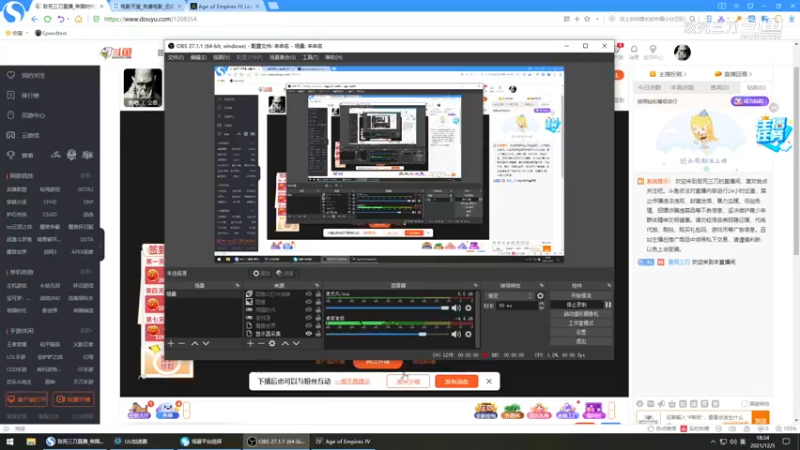Mute the mic/Aux channel speaker icon
This screenshot has width=800, height=450.
point(456,308)
